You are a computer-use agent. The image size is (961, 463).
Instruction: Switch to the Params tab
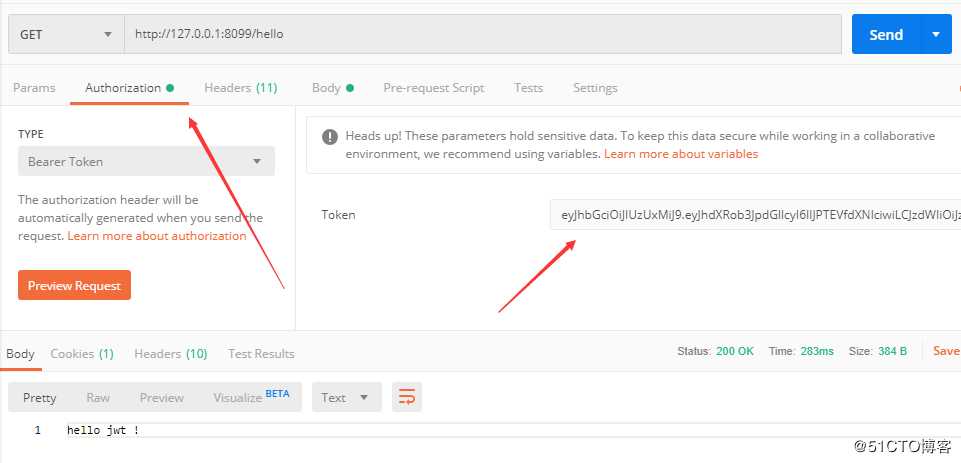coord(34,88)
